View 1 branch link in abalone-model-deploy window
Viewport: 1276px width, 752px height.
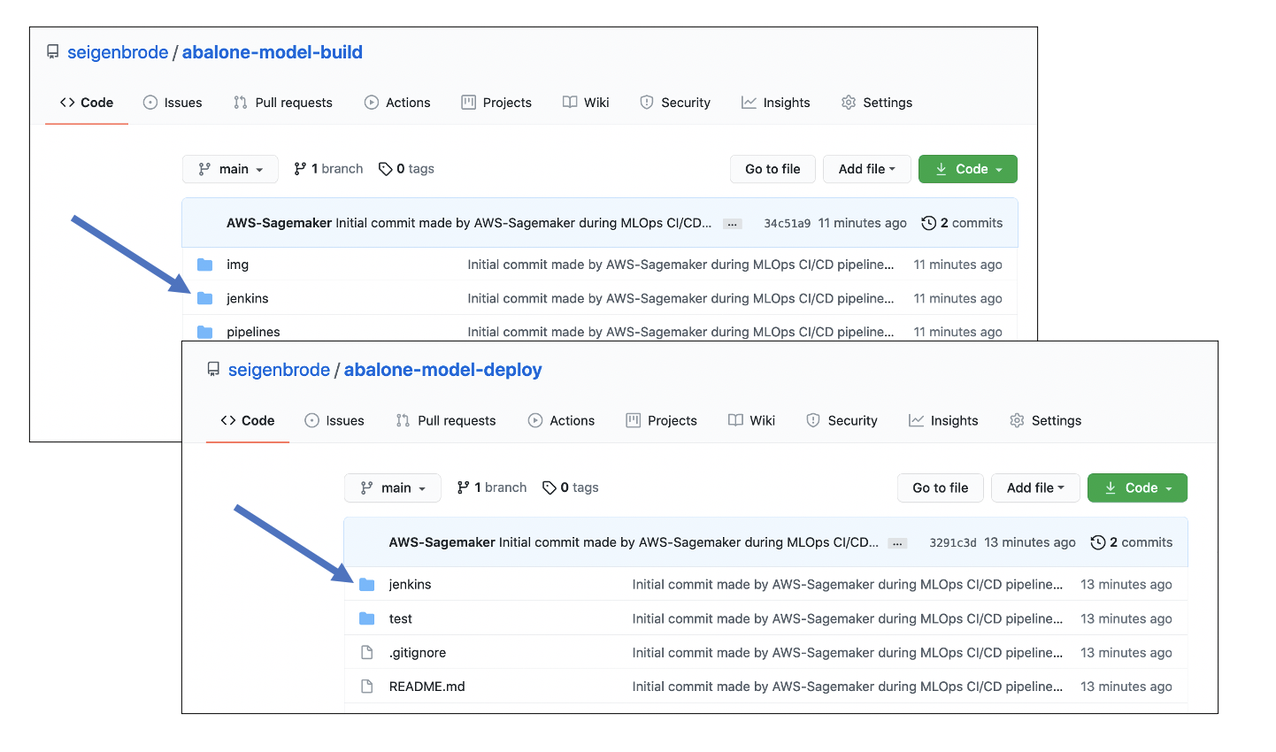click(x=491, y=487)
